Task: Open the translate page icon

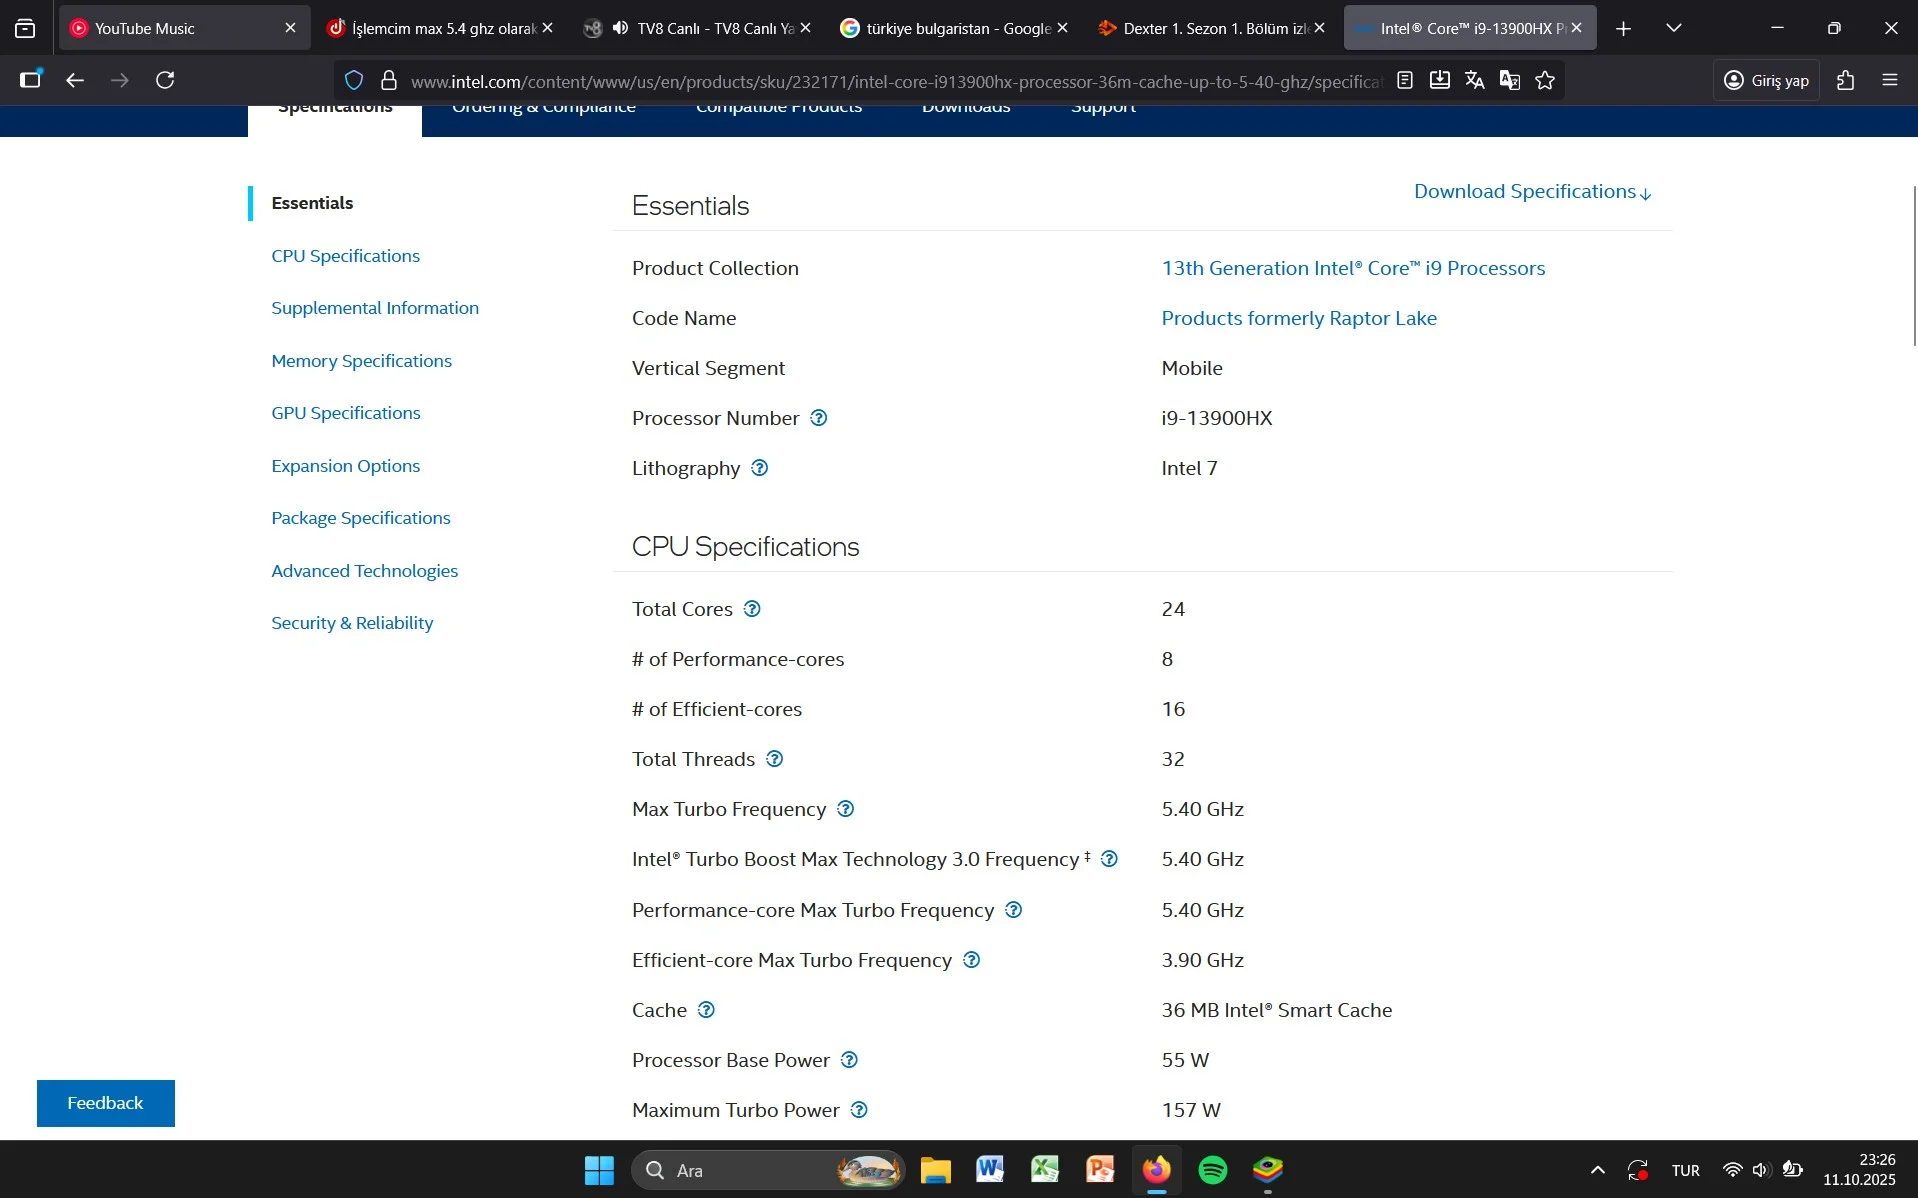Action: pos(1475,80)
